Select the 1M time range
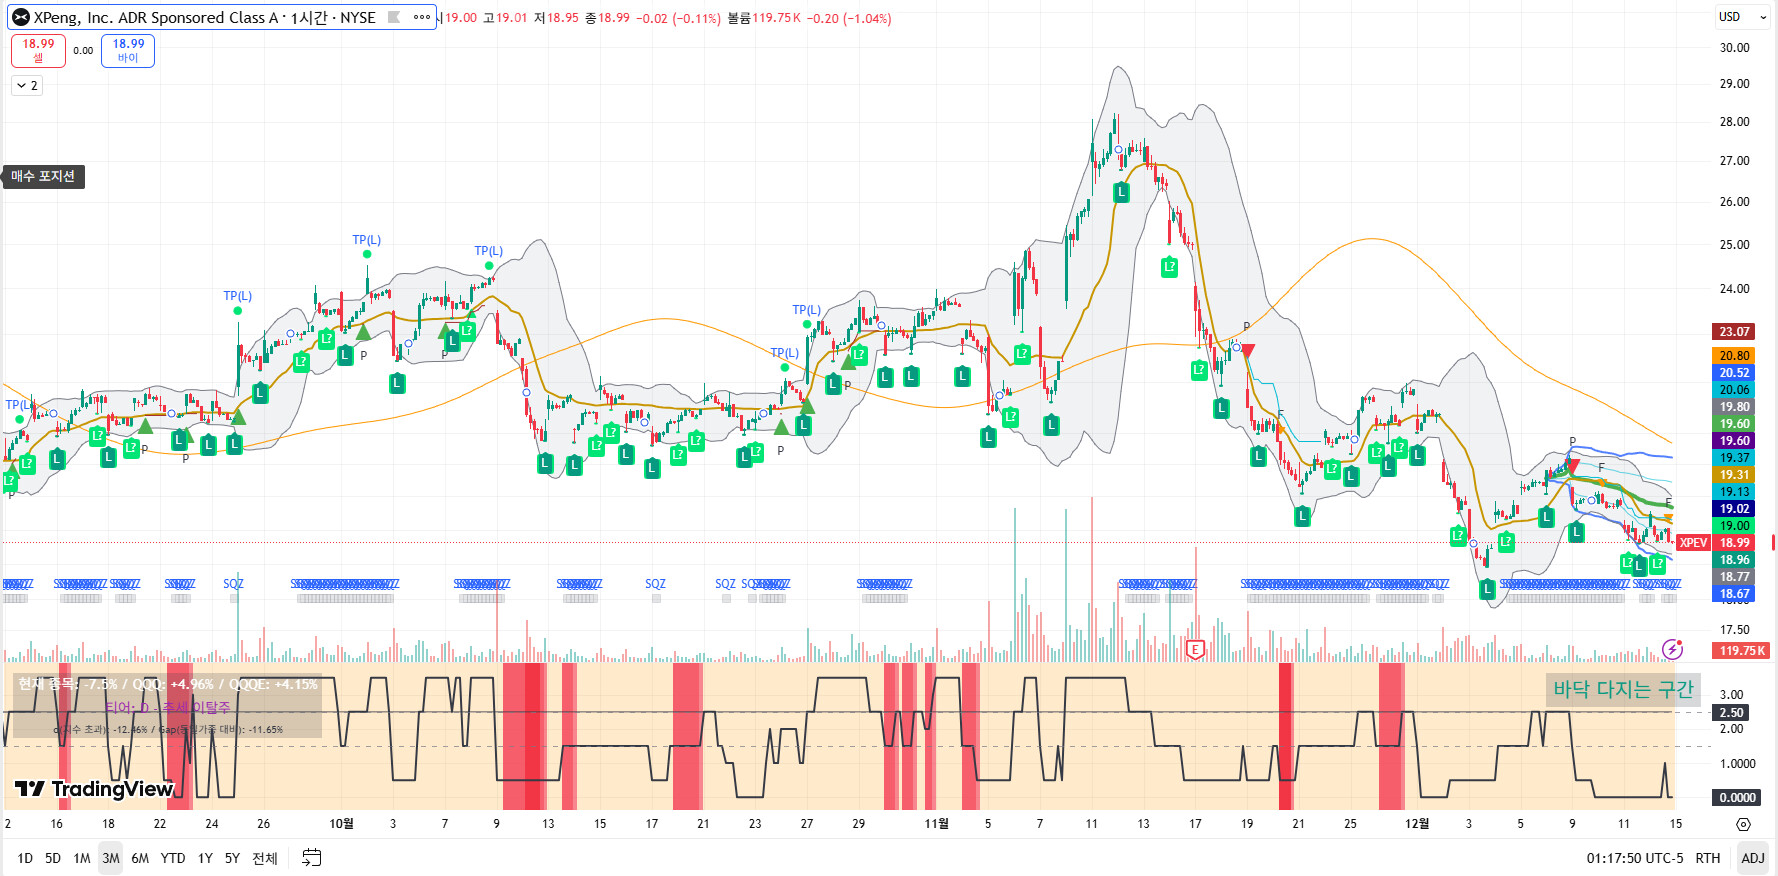 [82, 858]
